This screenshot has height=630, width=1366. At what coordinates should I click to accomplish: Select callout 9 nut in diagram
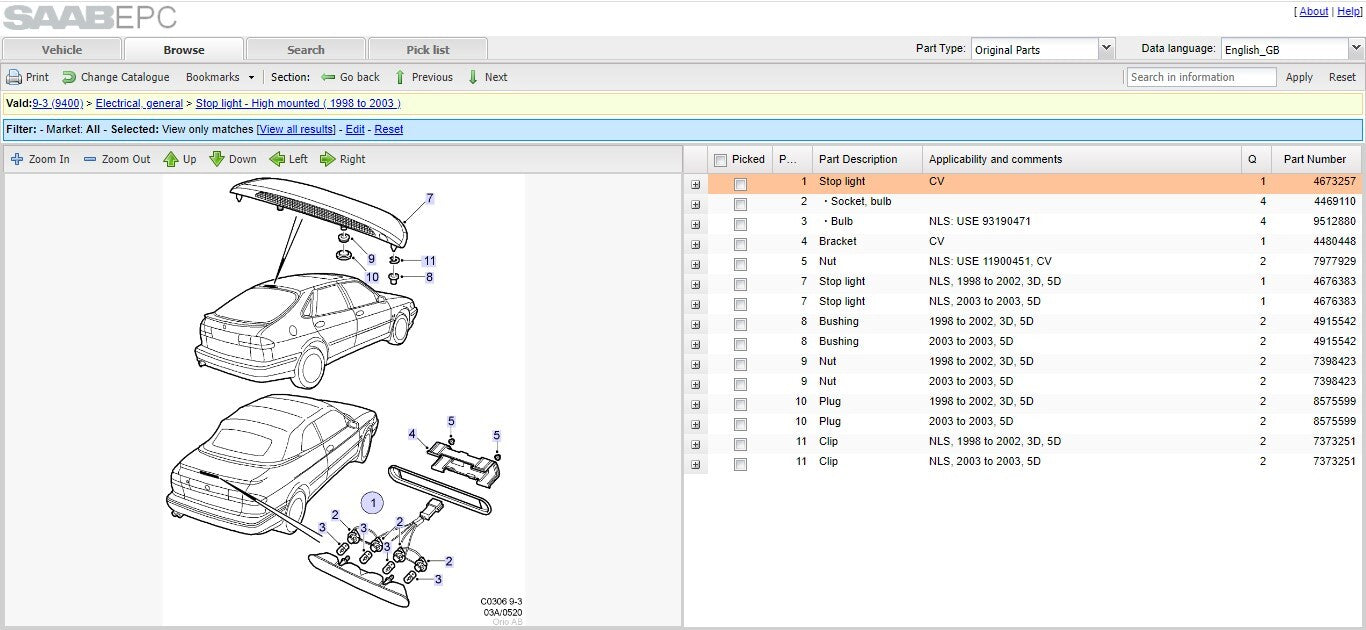[x=371, y=259]
